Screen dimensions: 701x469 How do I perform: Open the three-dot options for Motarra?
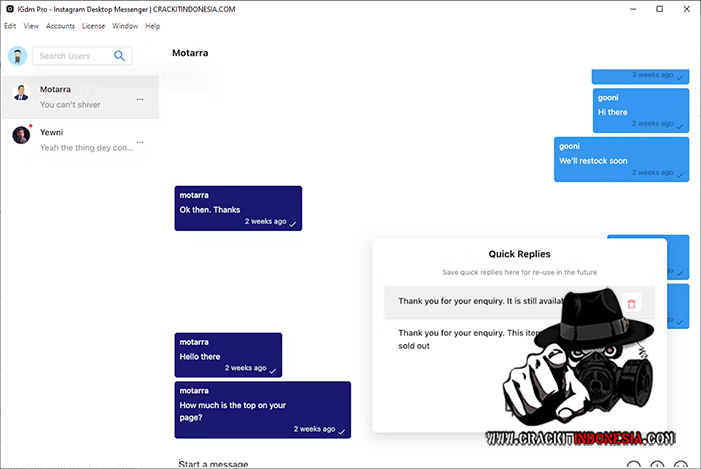[140, 99]
